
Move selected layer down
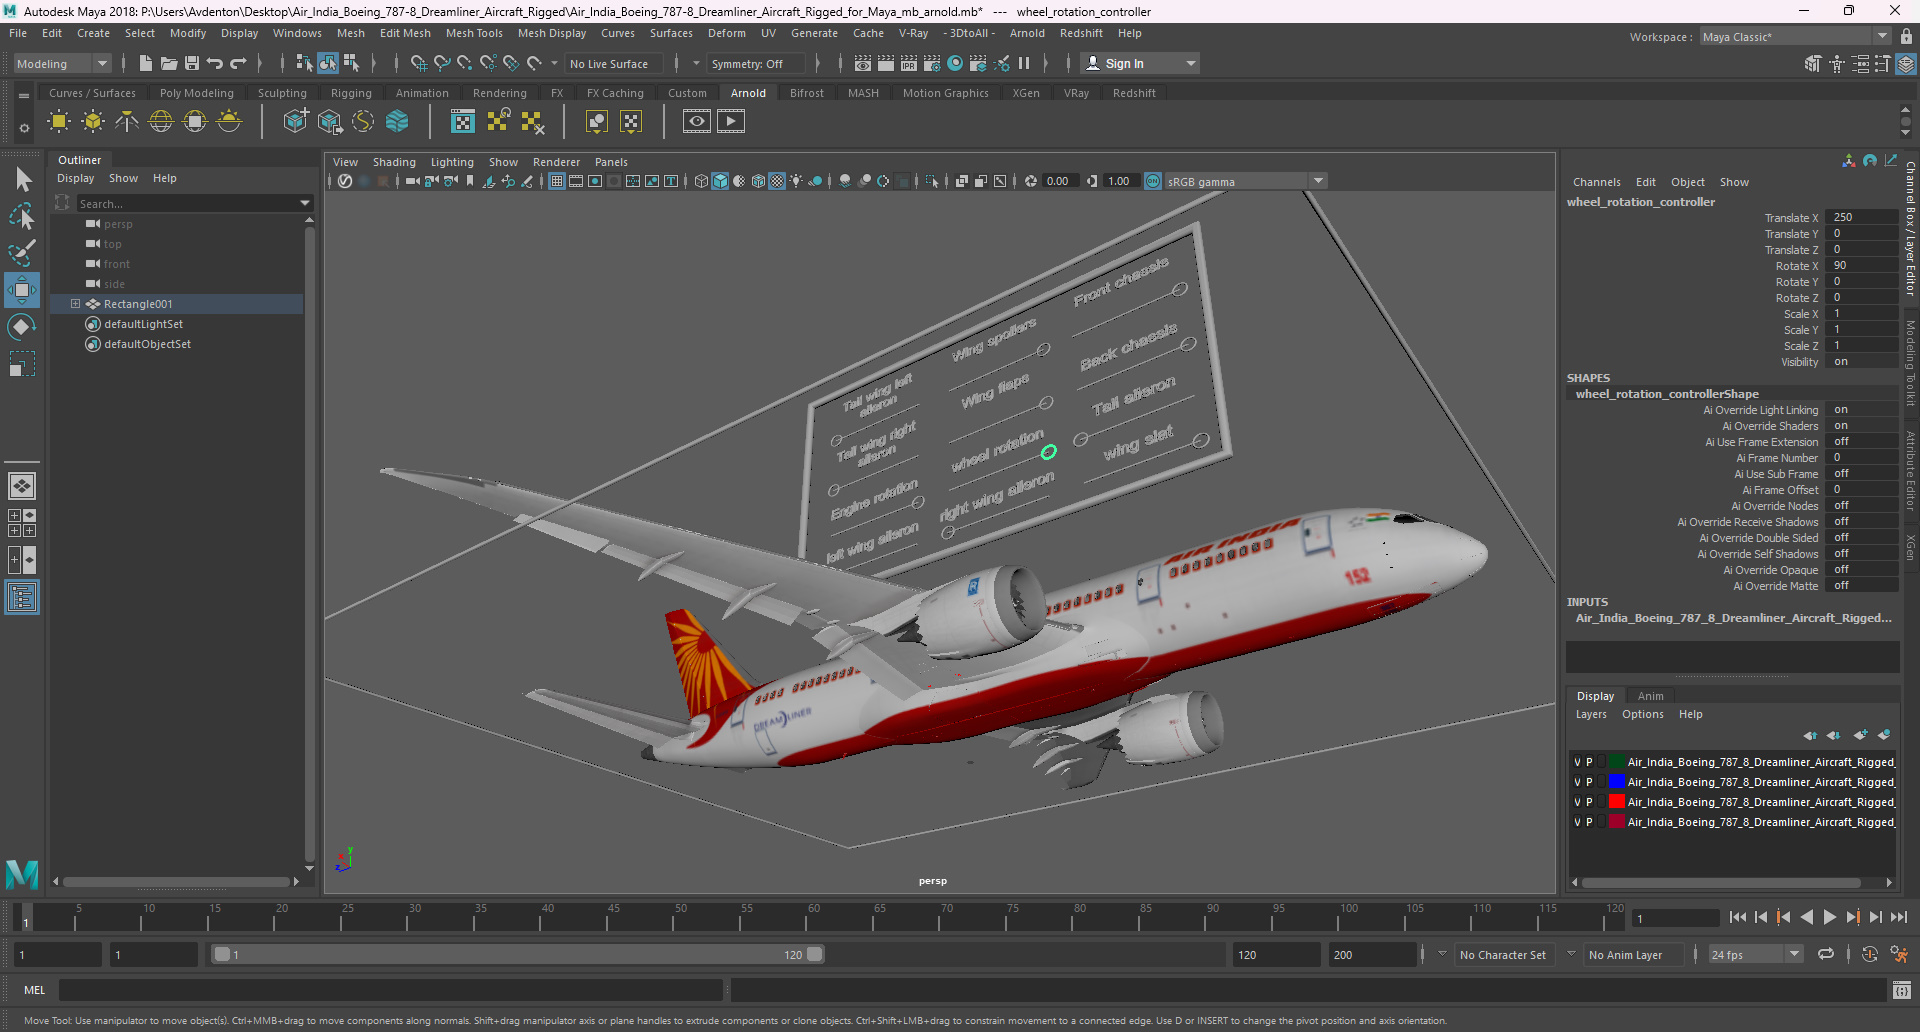point(1834,735)
